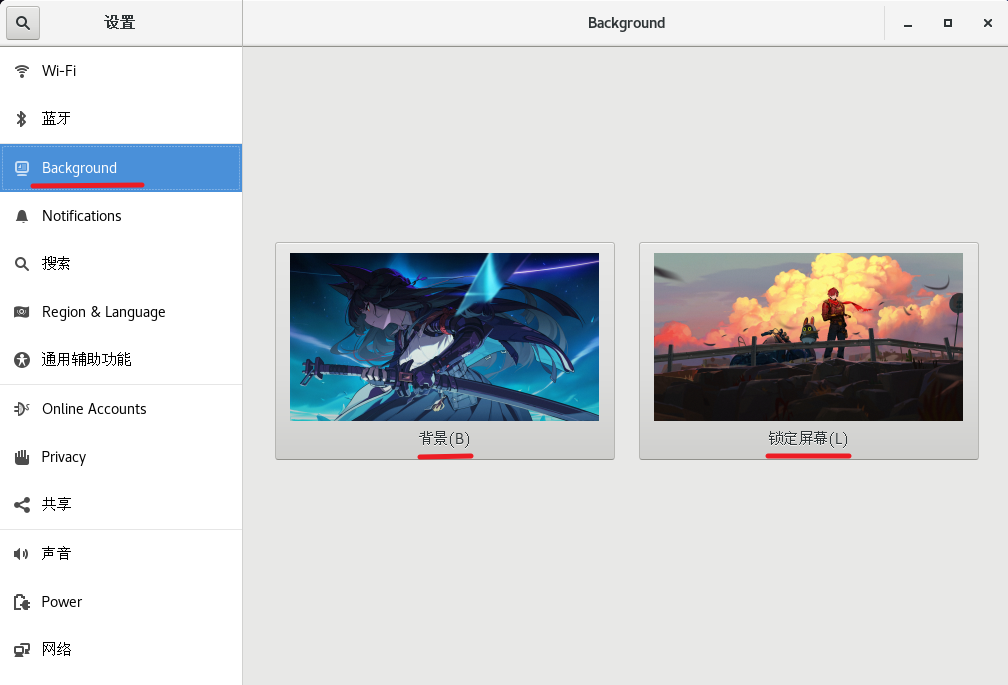1008x685 pixels.
Task: Click the 锁定屏幕(L) label
Action: pos(808,439)
